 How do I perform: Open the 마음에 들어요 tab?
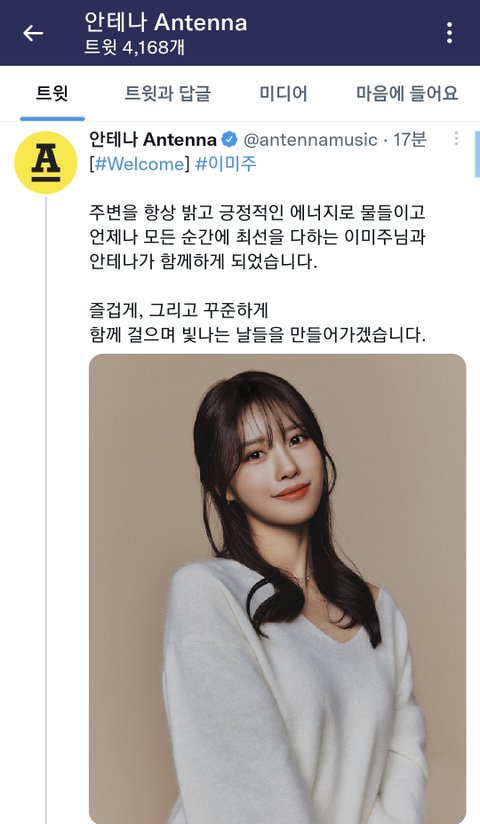coord(407,94)
